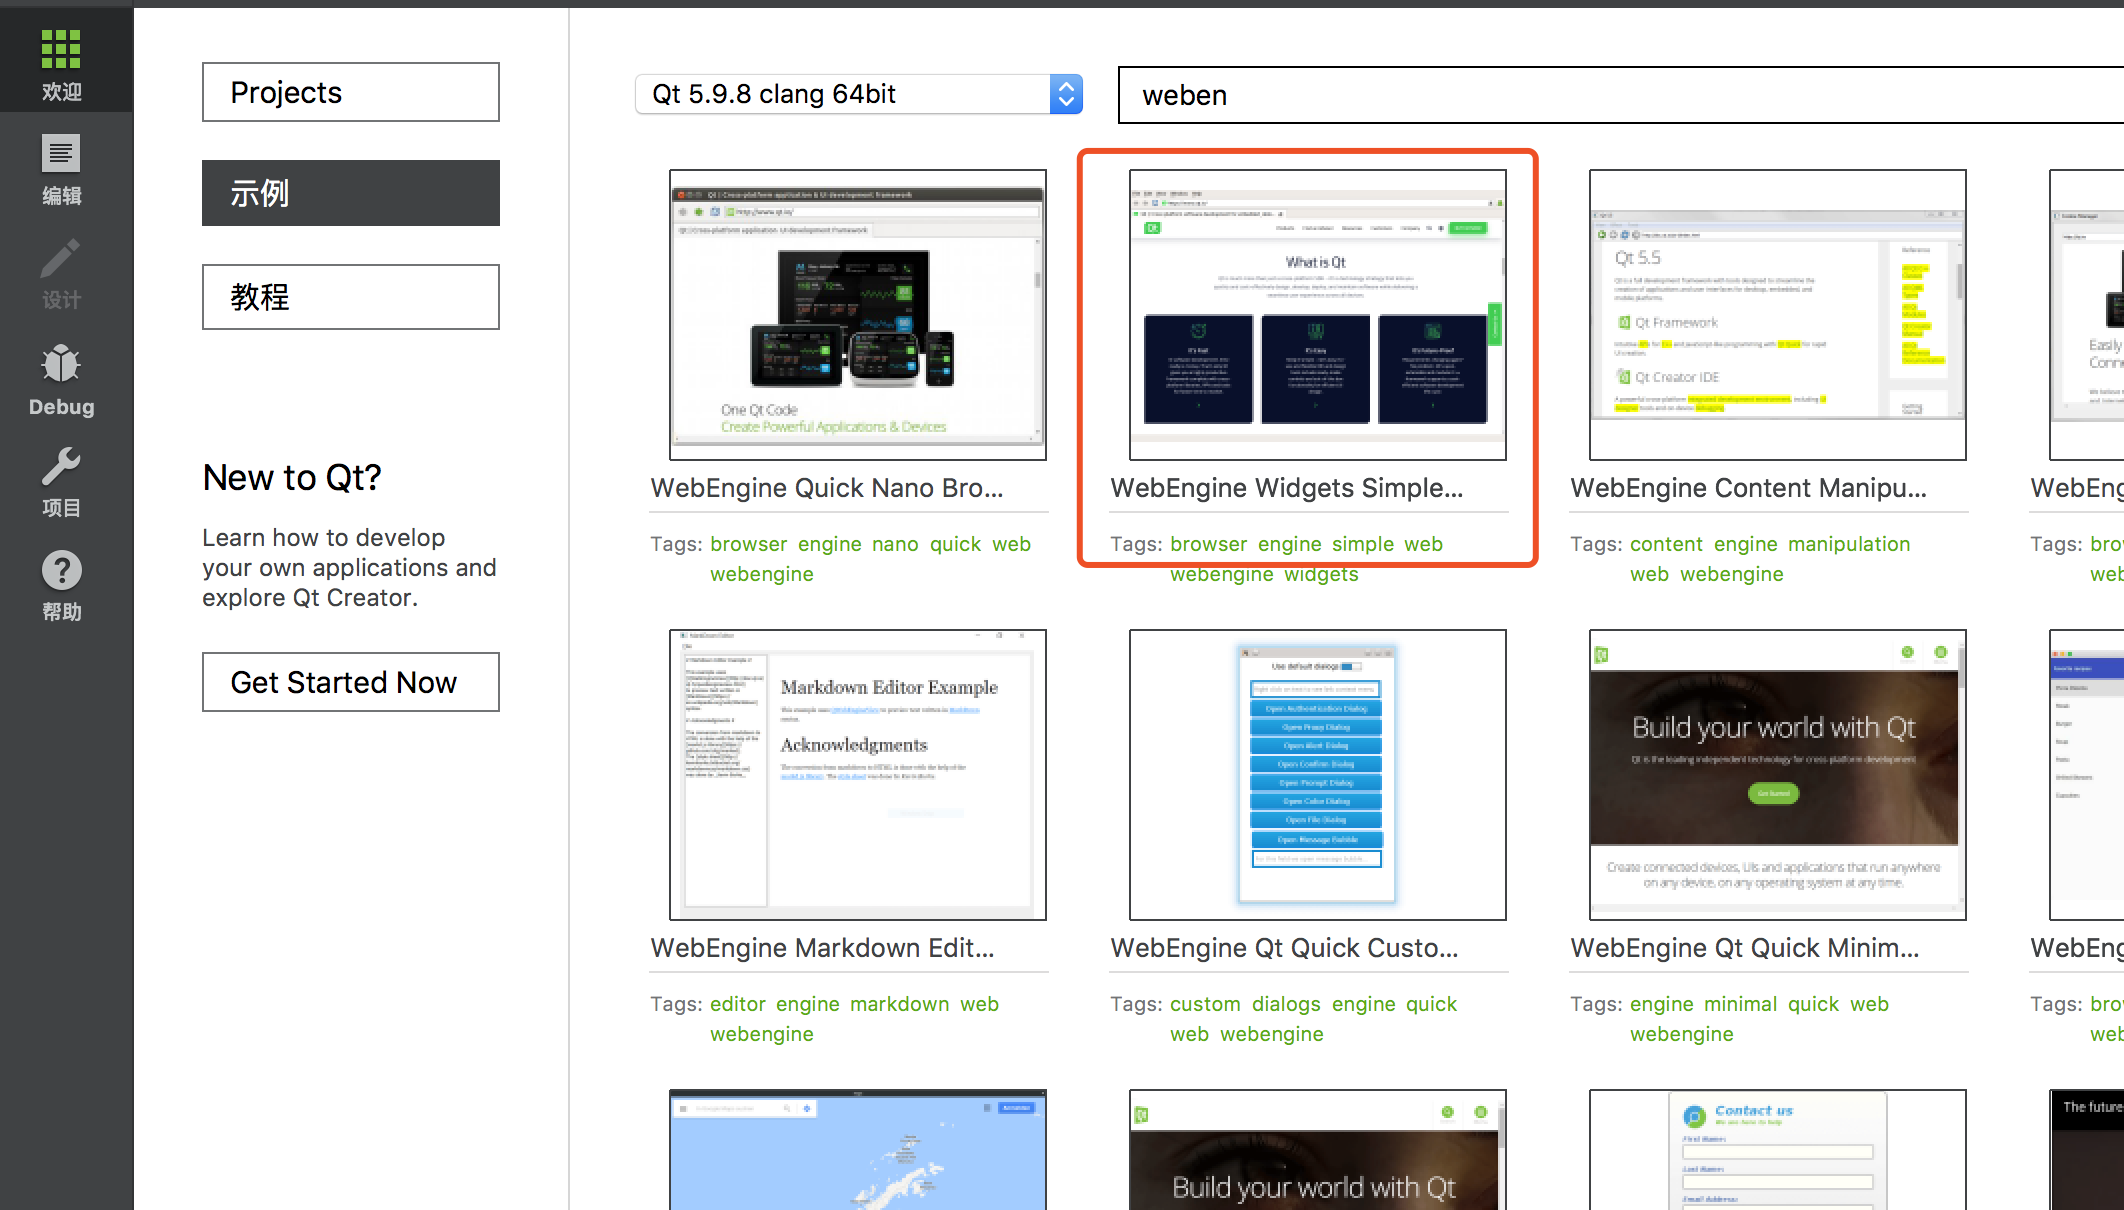Open the WebEngine Quick Nano Browser thumbnail
Viewport: 2124px width, 1210px height.
(858, 315)
